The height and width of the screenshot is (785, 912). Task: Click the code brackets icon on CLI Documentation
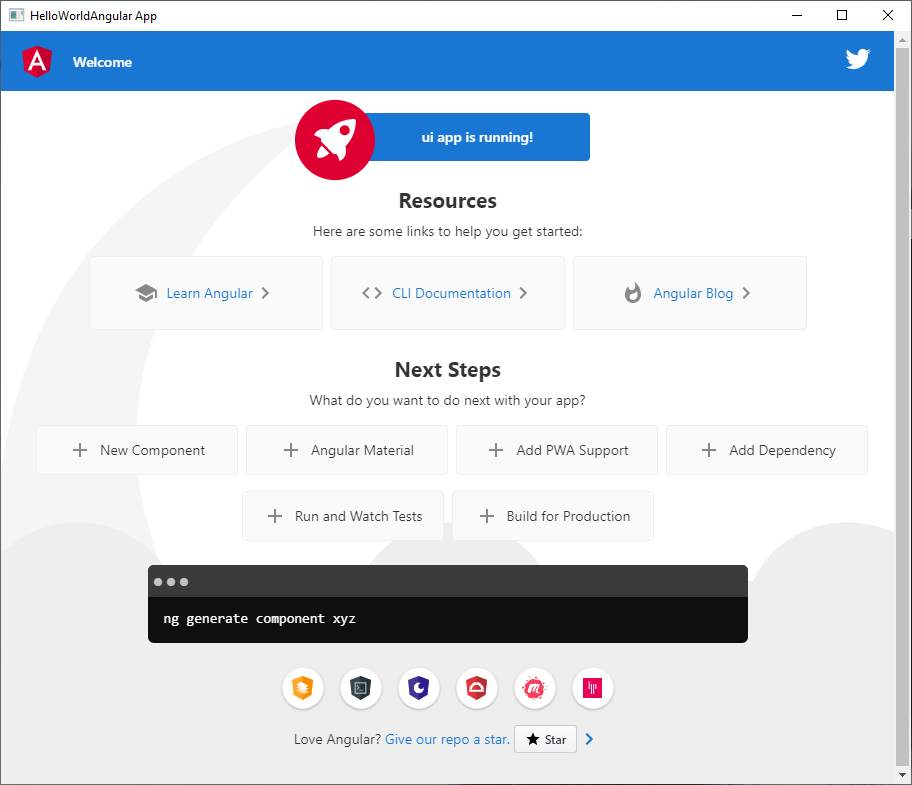click(372, 293)
